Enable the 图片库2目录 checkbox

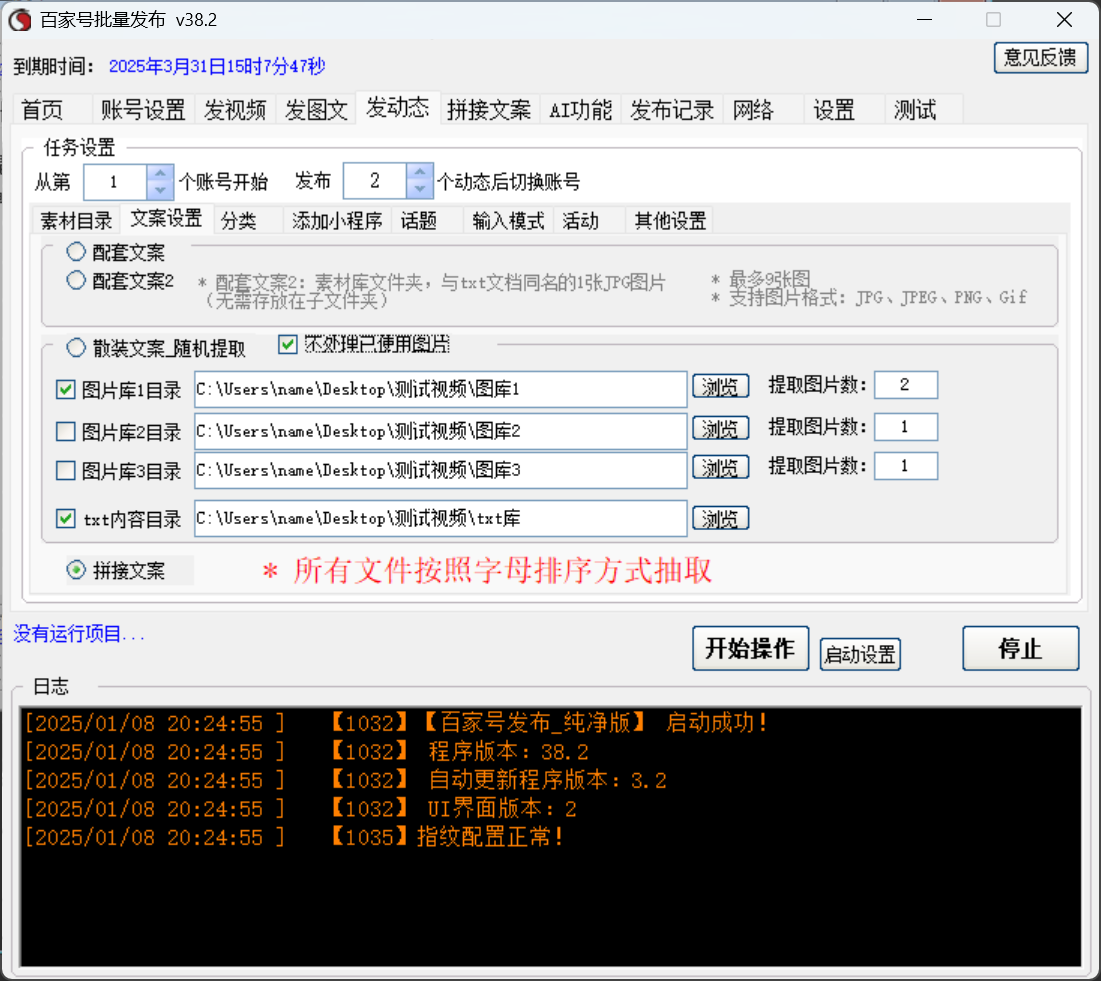pos(66,431)
